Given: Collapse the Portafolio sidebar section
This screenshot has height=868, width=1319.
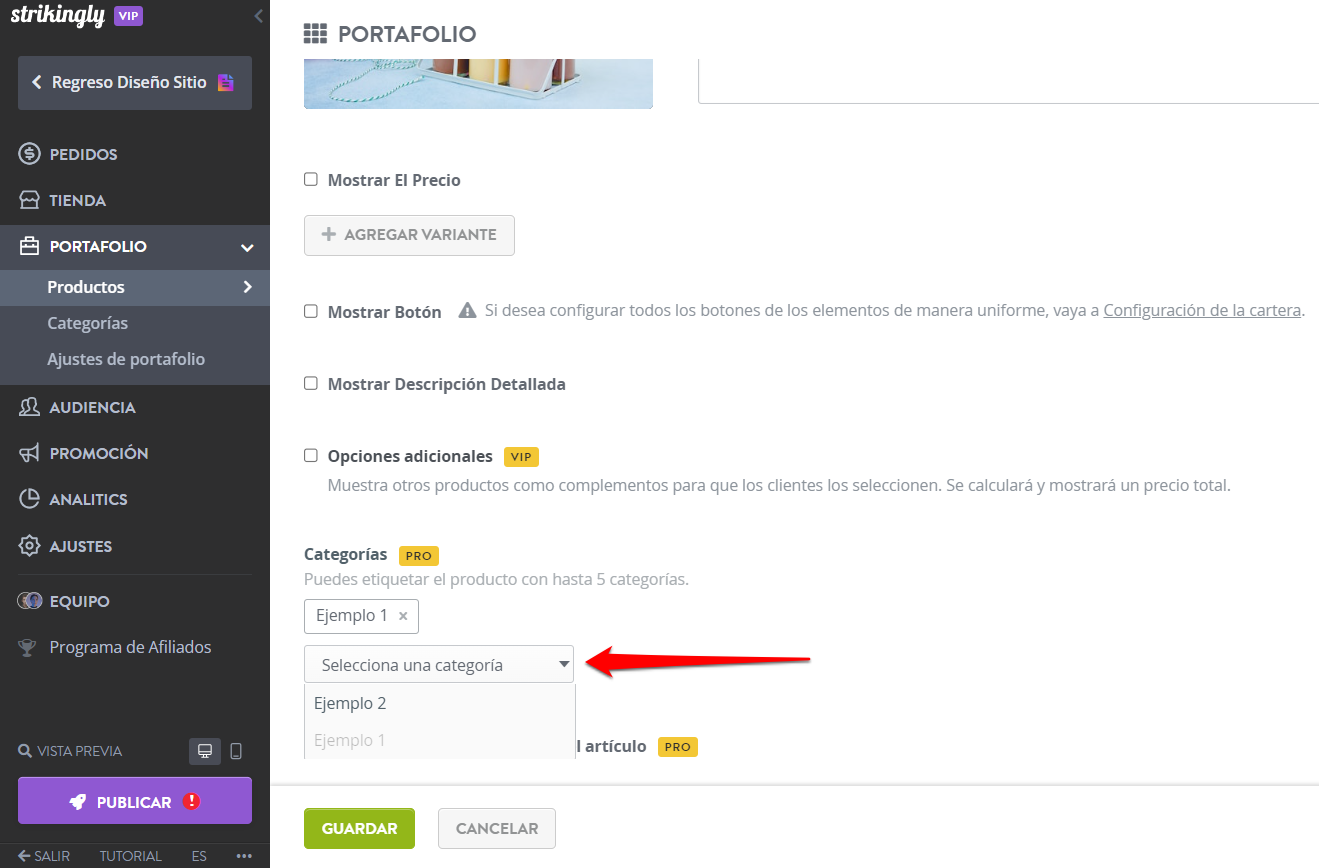Looking at the screenshot, I should 247,247.
